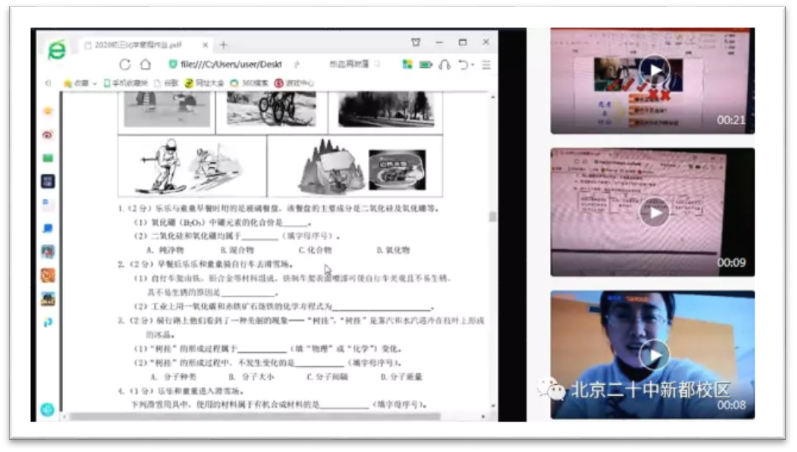
Task: Collapse sidebar with the left arrow toggle
Action: 48,83
